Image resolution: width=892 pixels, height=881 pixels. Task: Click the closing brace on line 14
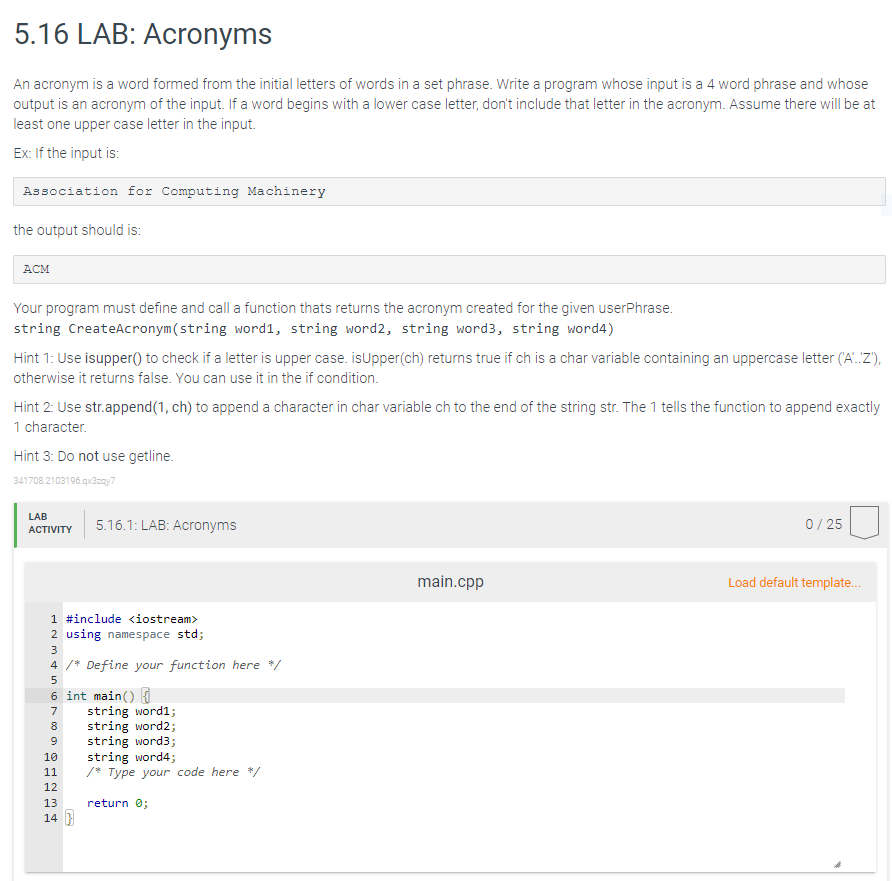[68, 817]
